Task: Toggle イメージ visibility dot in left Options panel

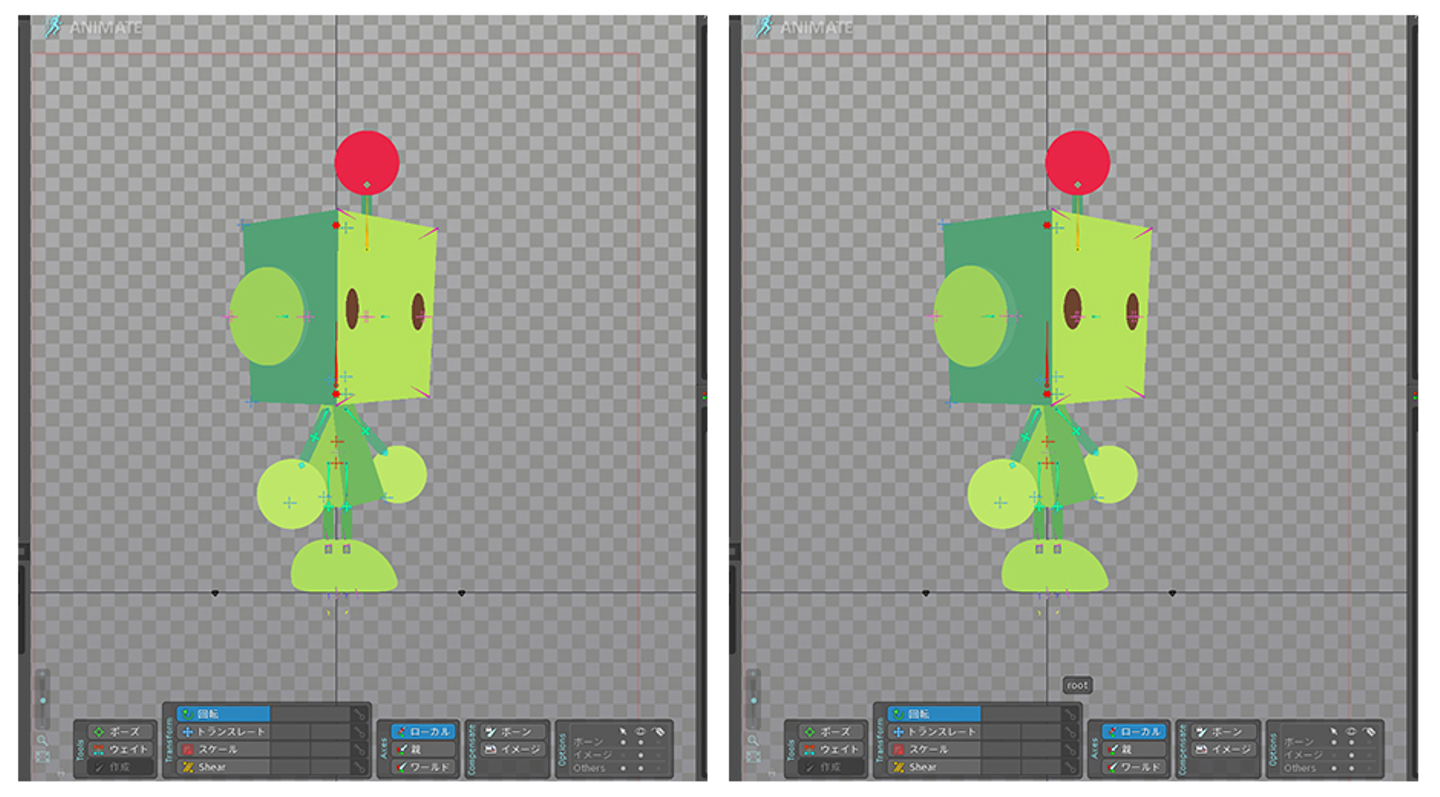Action: [x=641, y=755]
